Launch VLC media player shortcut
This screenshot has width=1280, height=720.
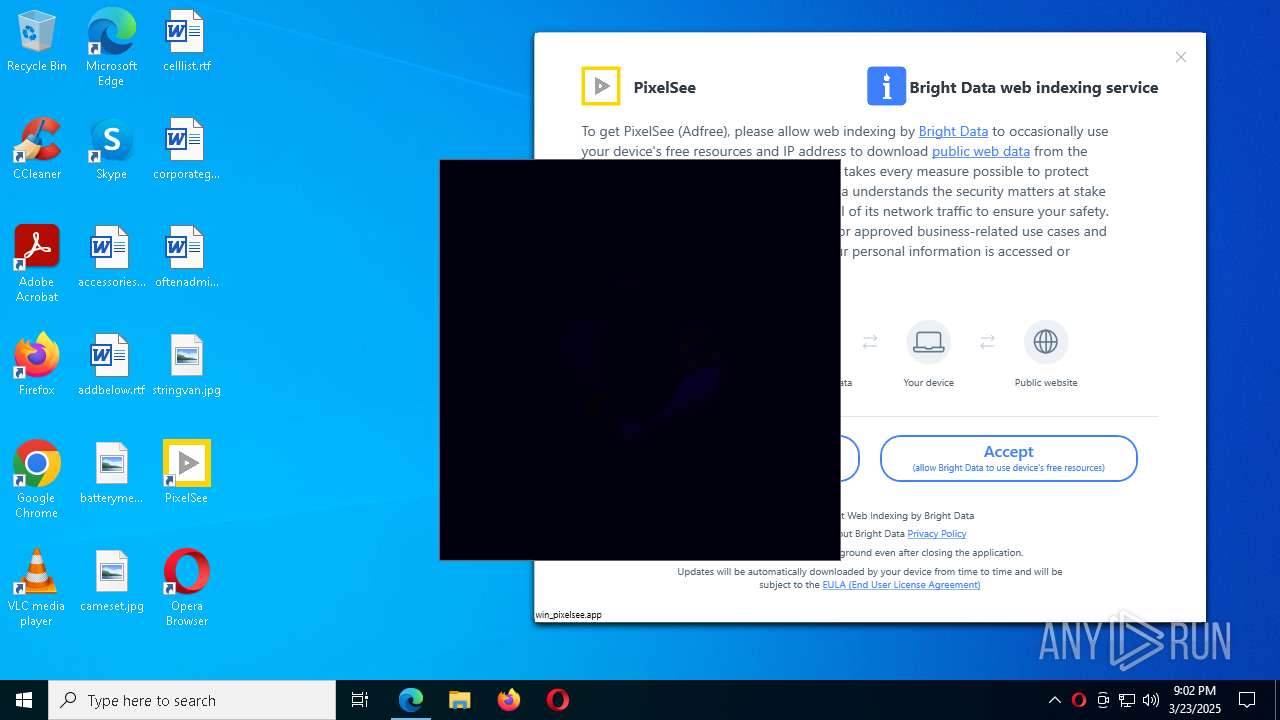click(x=37, y=588)
